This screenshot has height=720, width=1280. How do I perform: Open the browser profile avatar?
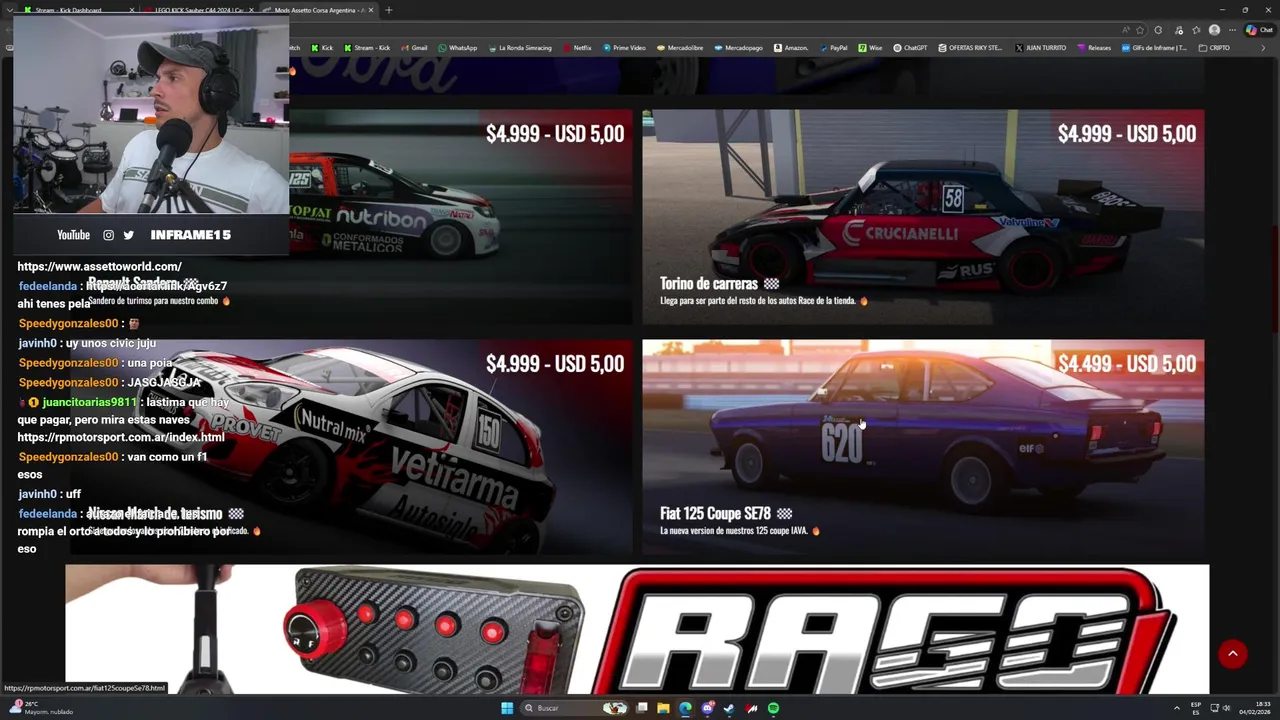click(1214, 30)
